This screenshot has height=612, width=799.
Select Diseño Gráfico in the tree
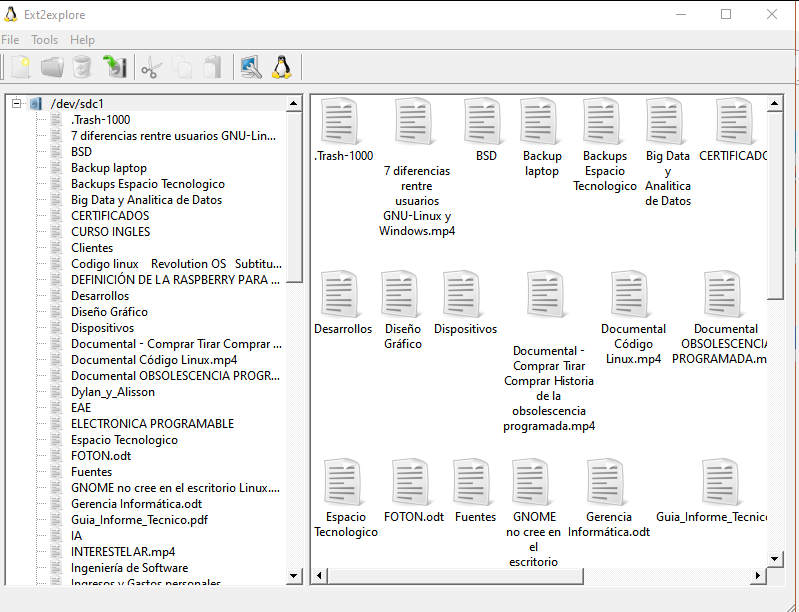pos(109,312)
